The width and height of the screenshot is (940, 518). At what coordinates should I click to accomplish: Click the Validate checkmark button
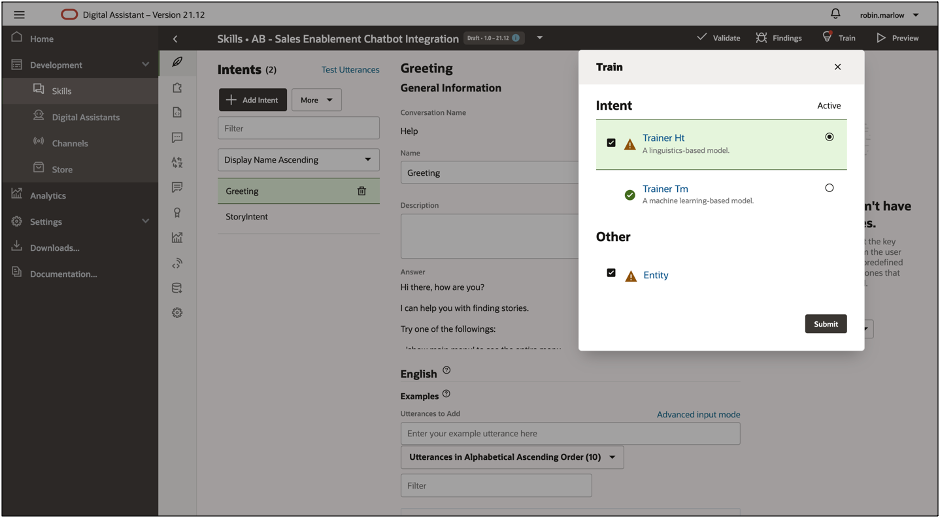pyautogui.click(x=719, y=38)
